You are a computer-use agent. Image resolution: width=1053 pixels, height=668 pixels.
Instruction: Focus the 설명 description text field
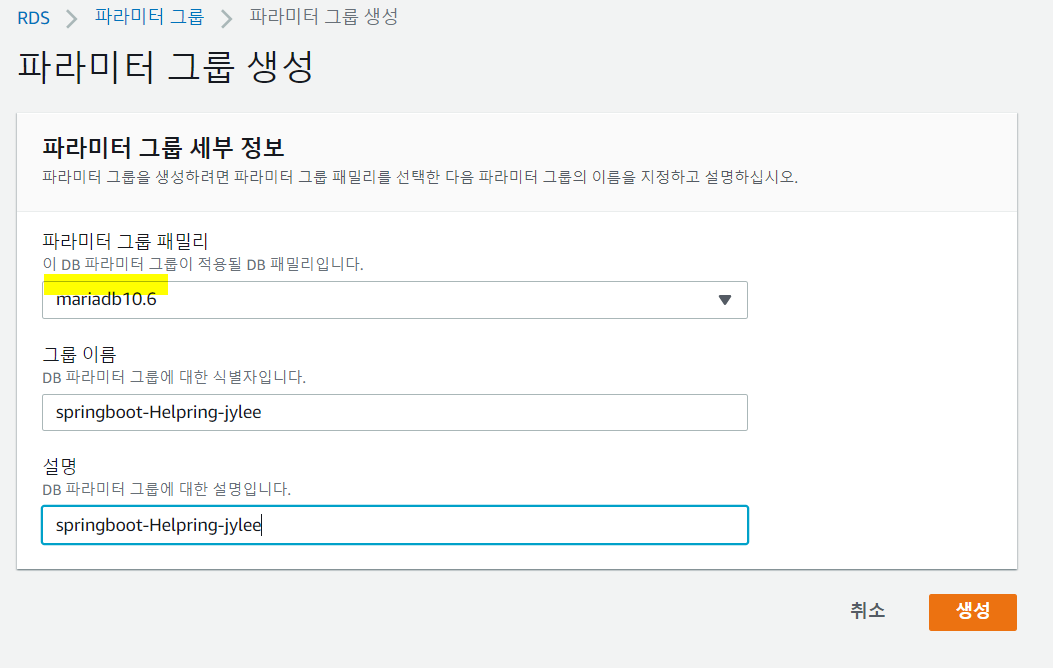[395, 525]
